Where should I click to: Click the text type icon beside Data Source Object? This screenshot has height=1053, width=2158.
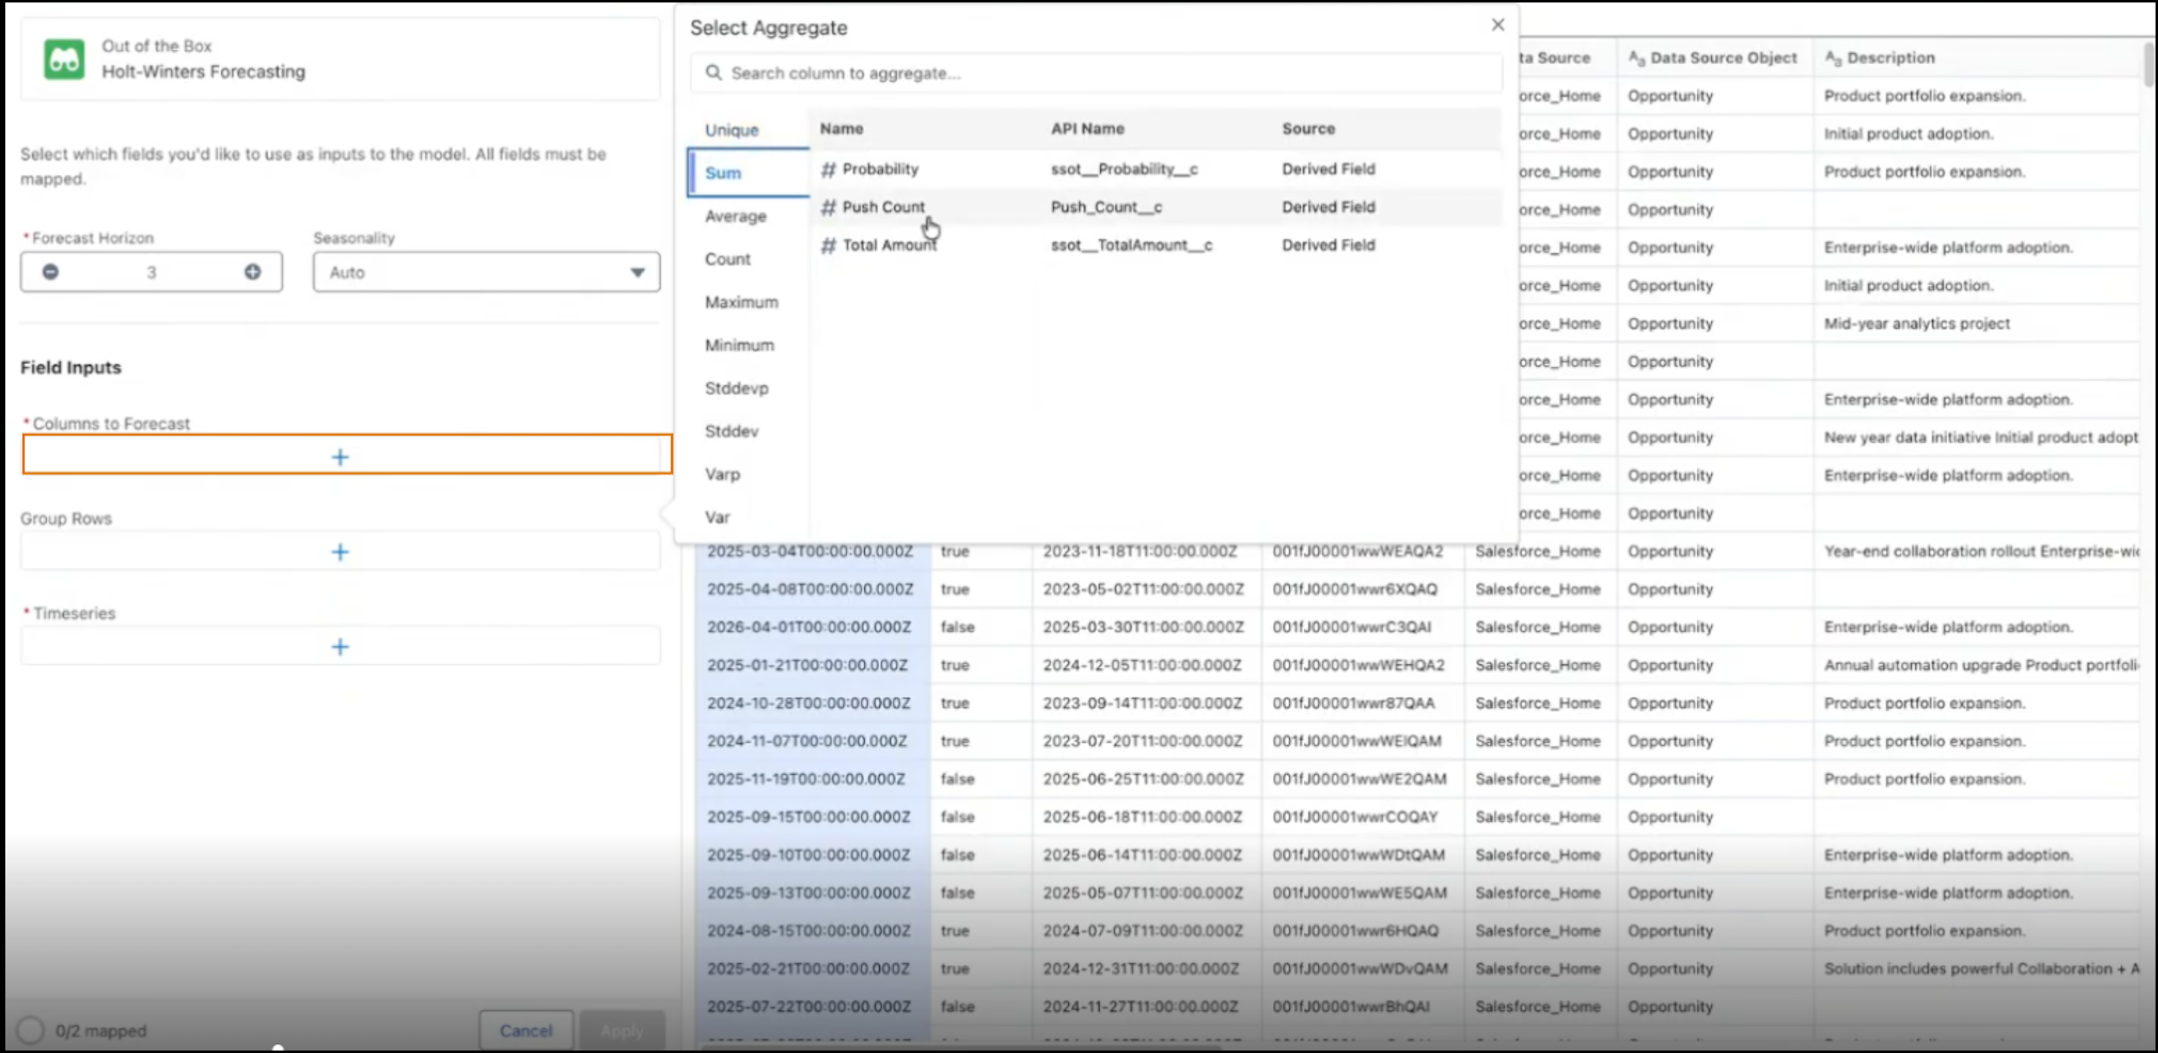click(1636, 58)
